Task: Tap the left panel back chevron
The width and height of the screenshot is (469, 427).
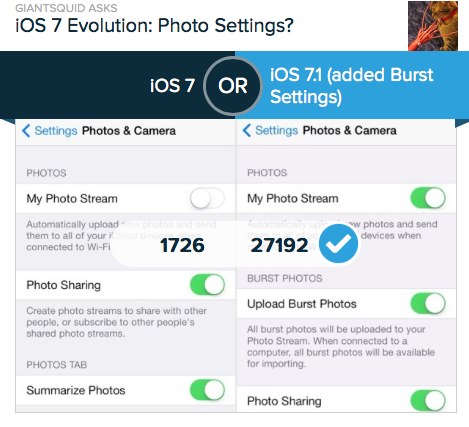Action: coord(26,131)
